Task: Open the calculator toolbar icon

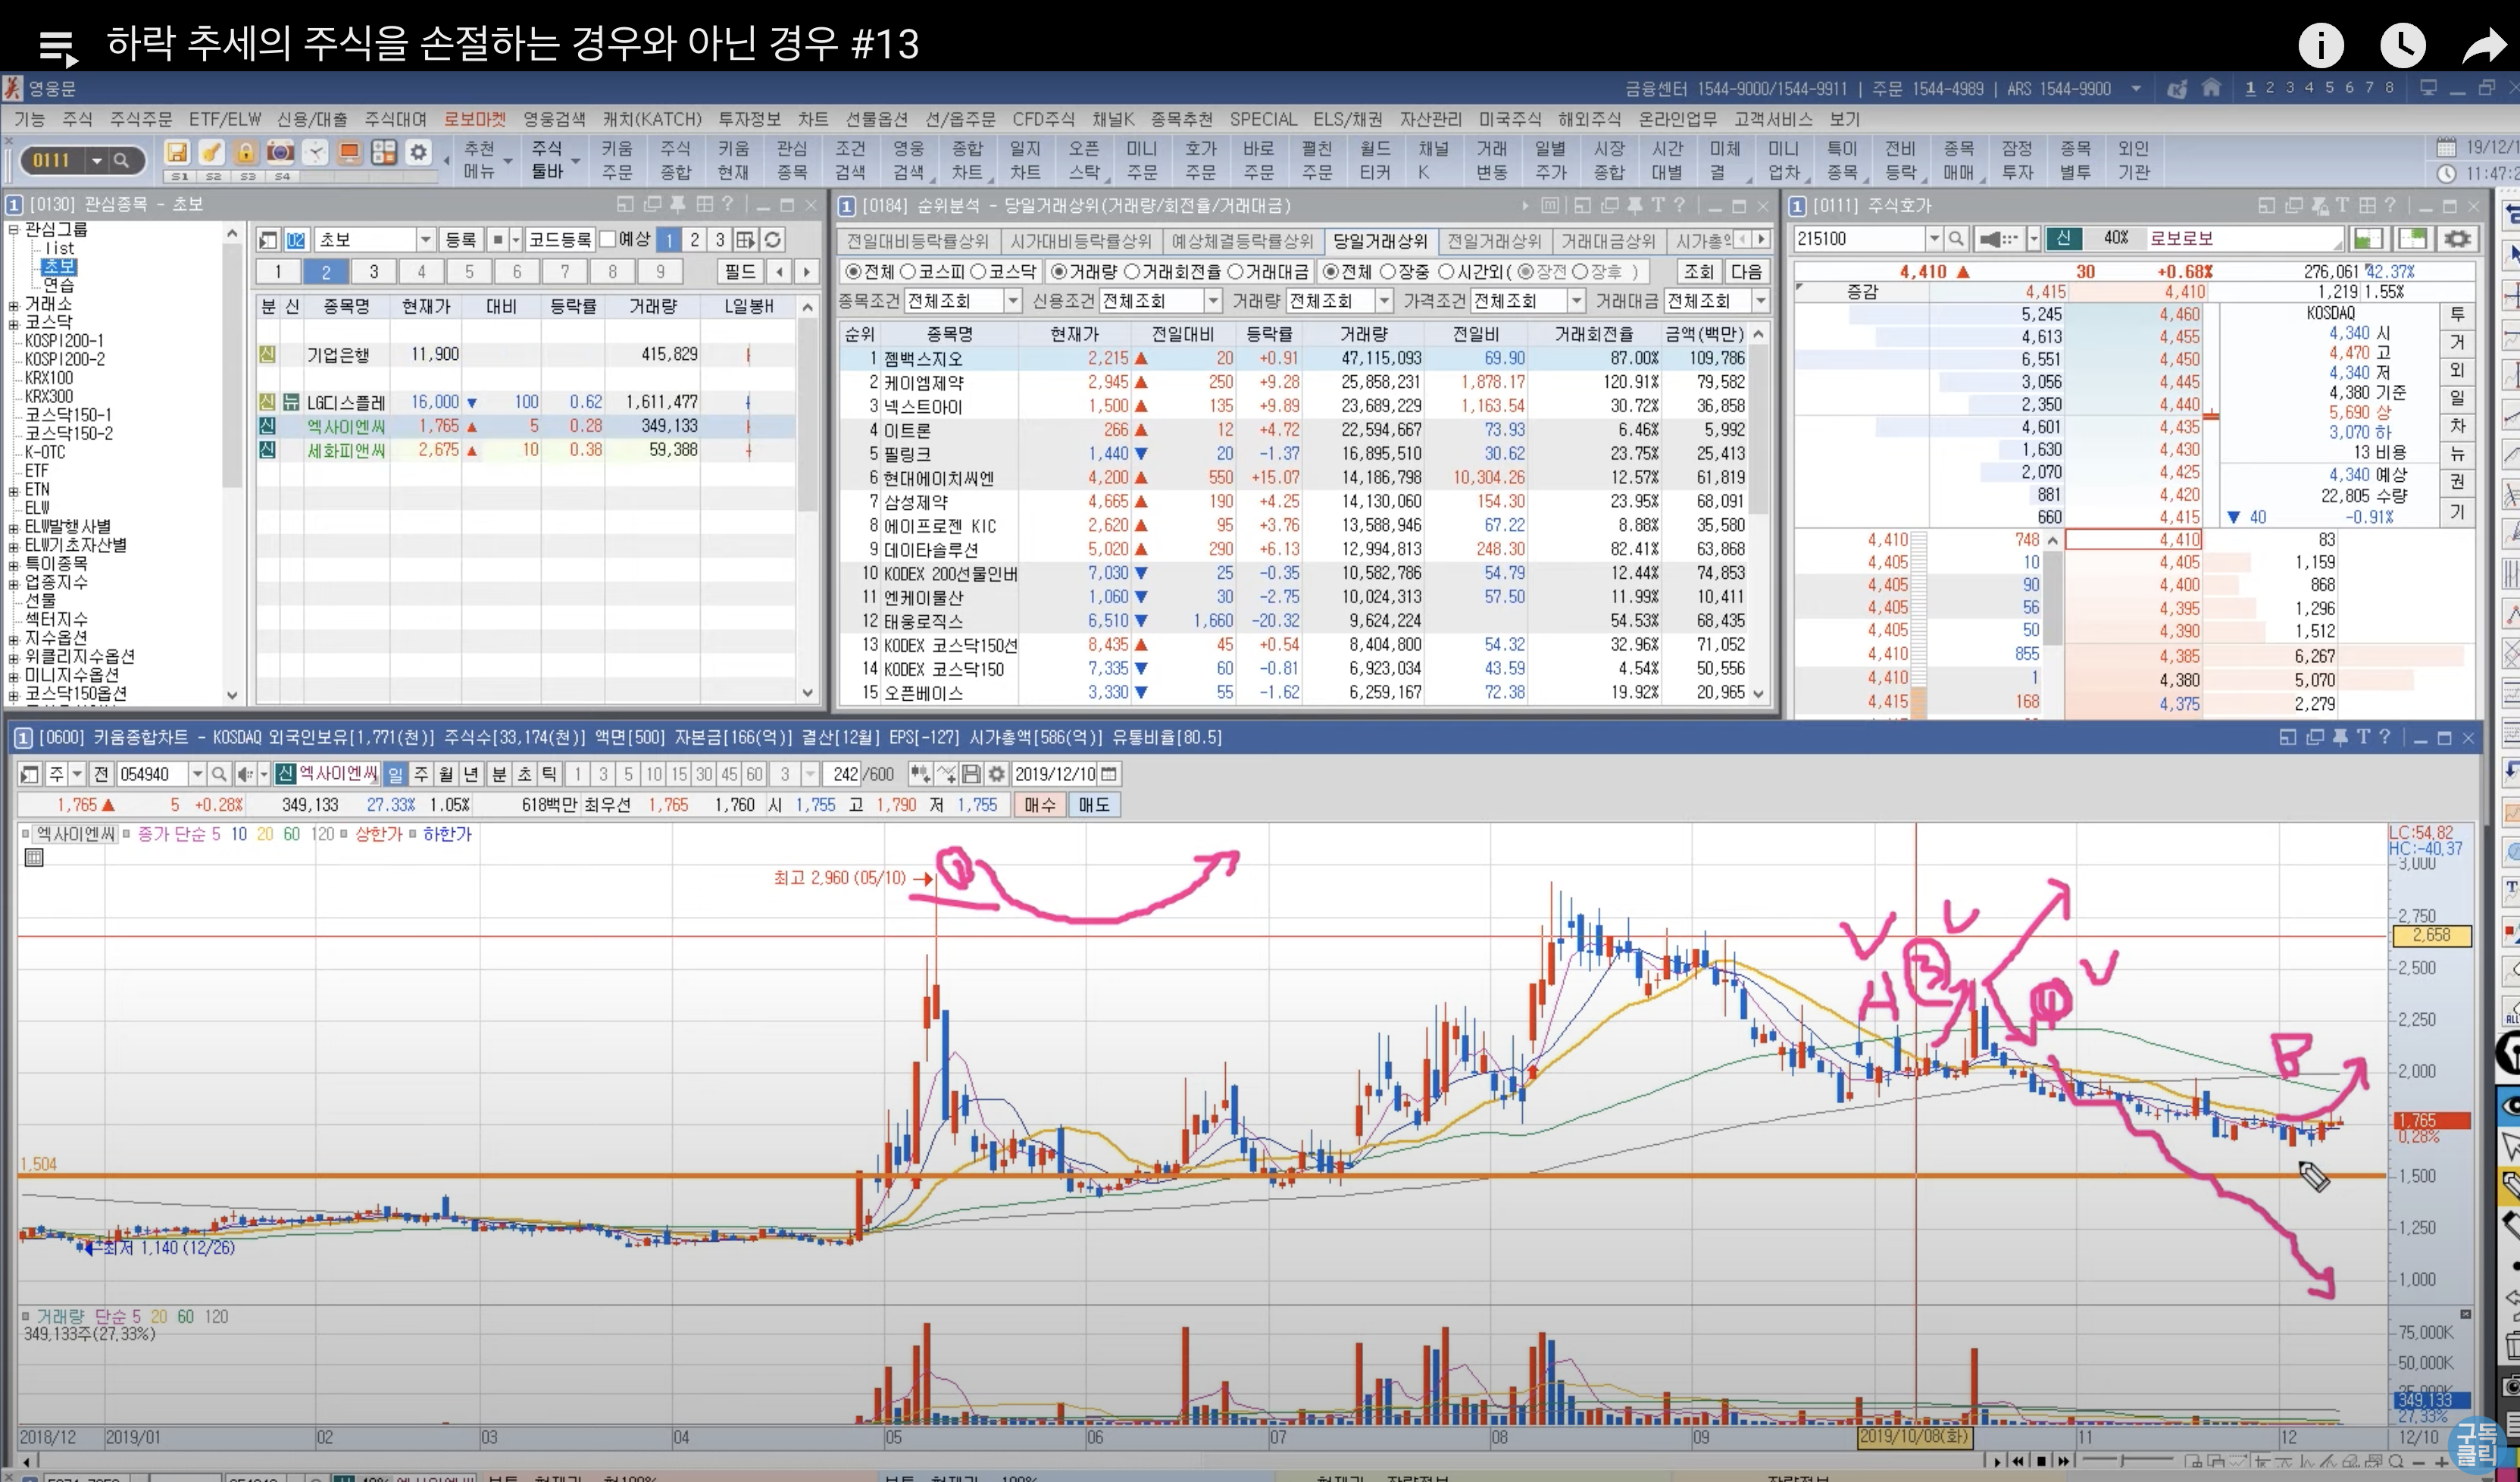Action: [384, 152]
